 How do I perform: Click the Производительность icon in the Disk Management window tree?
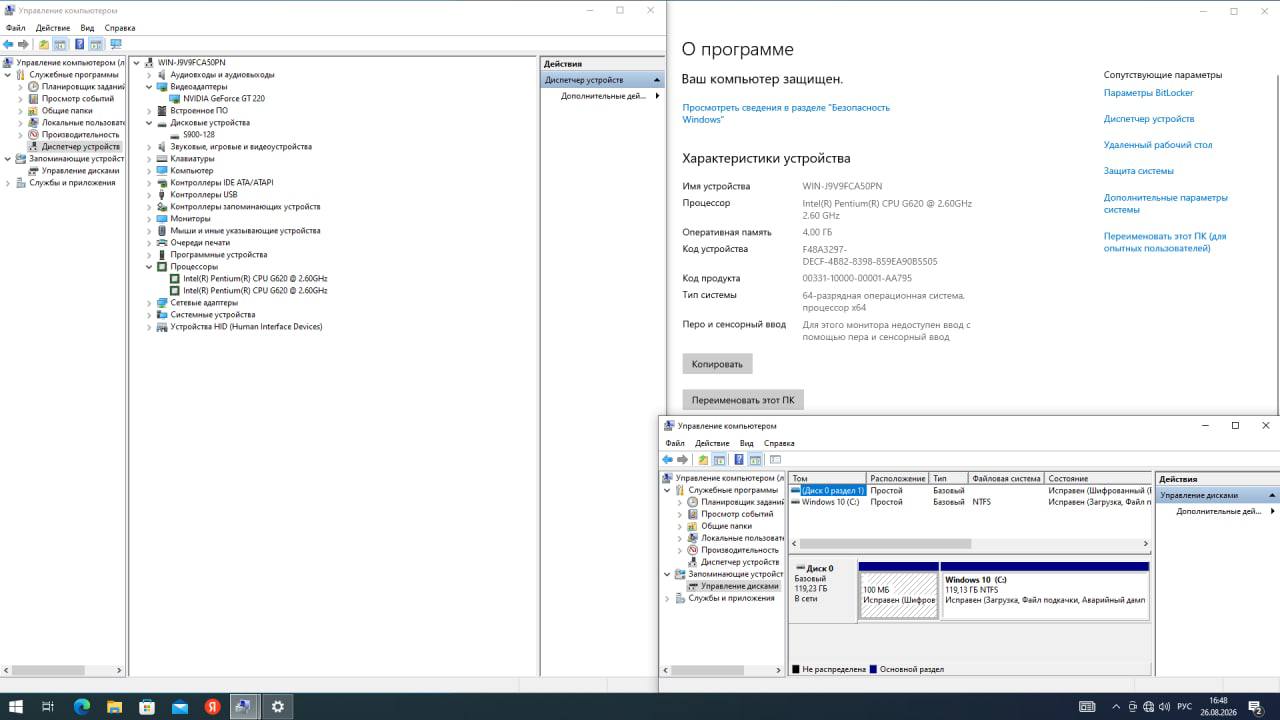click(693, 550)
